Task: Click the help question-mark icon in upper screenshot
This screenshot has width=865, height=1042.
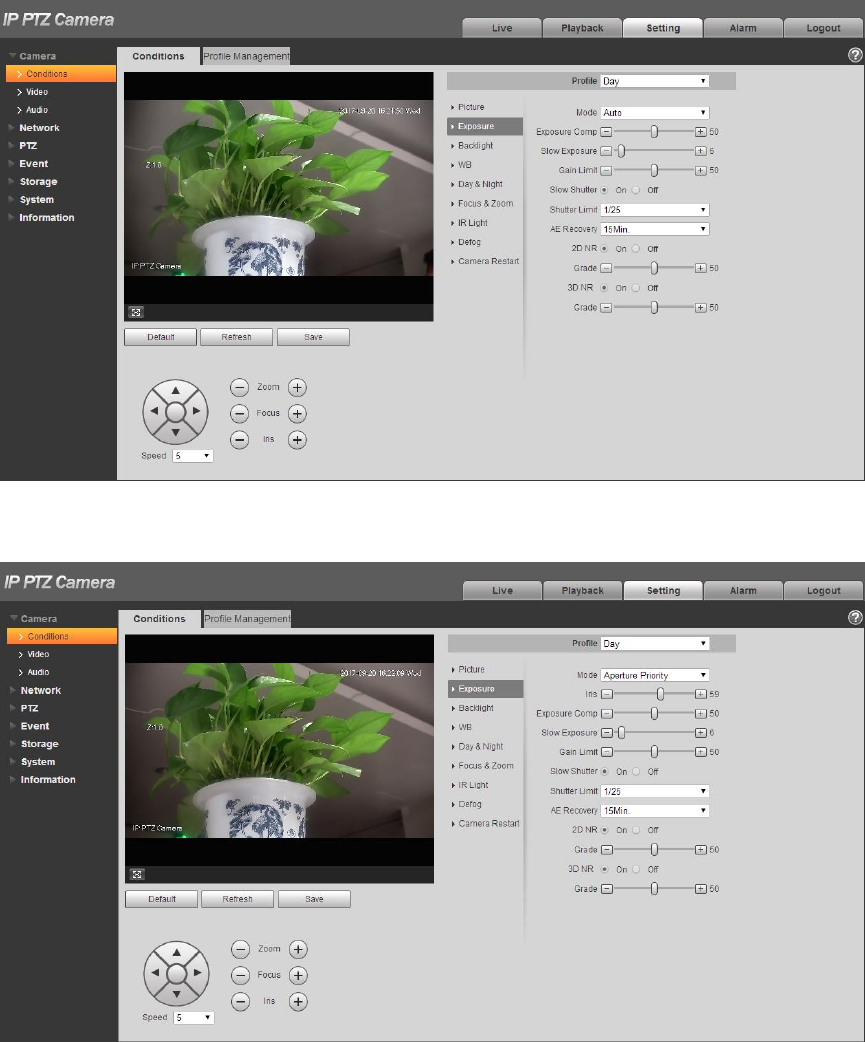Action: coord(855,55)
